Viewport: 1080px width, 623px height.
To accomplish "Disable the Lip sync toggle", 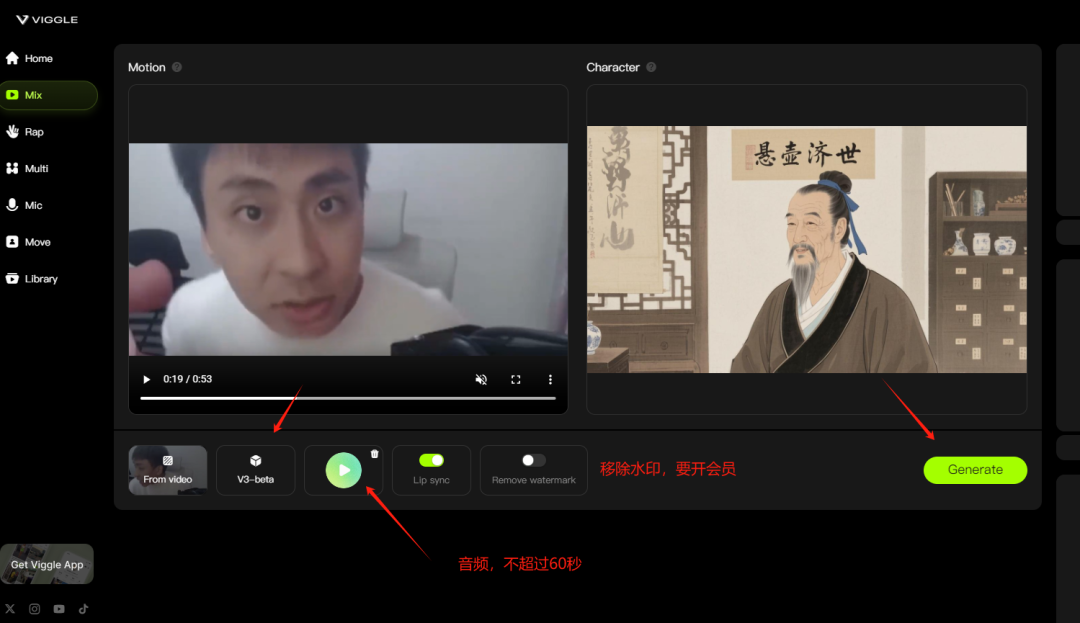I will click(431, 460).
